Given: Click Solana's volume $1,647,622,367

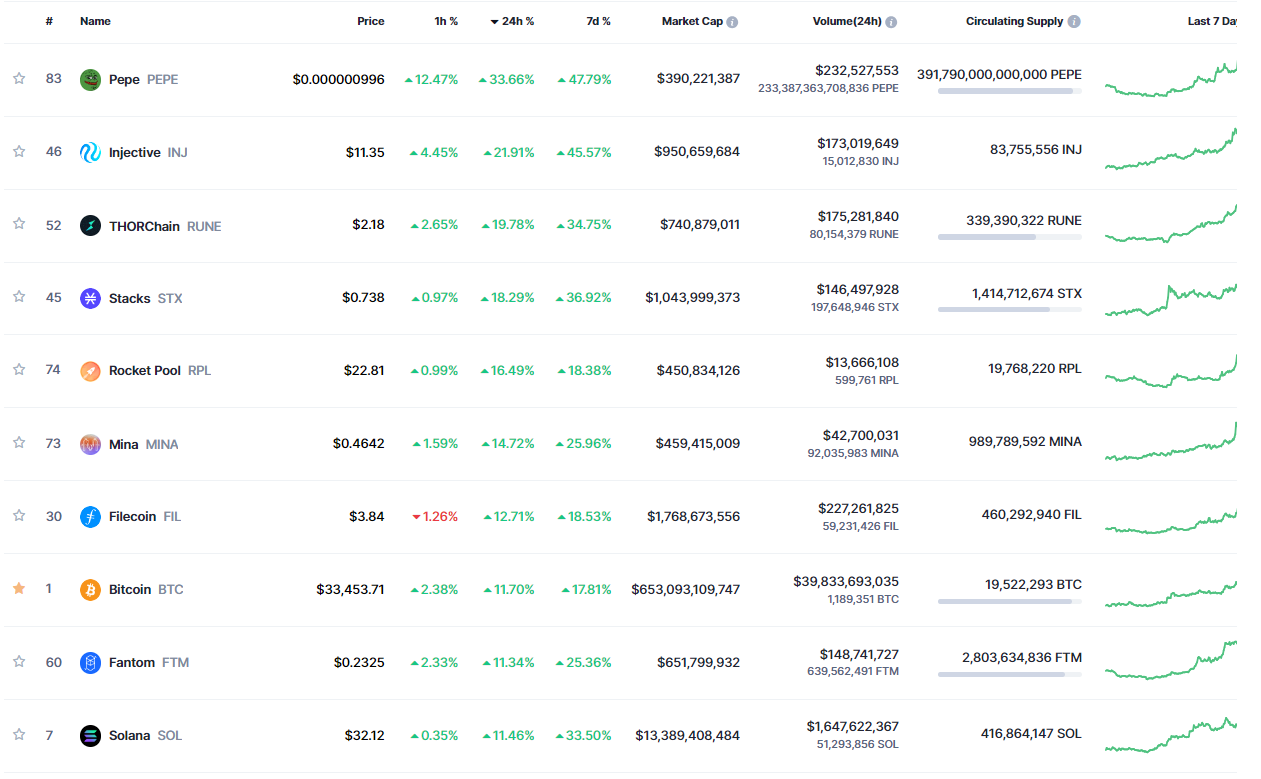Looking at the screenshot, I should click(x=853, y=726).
